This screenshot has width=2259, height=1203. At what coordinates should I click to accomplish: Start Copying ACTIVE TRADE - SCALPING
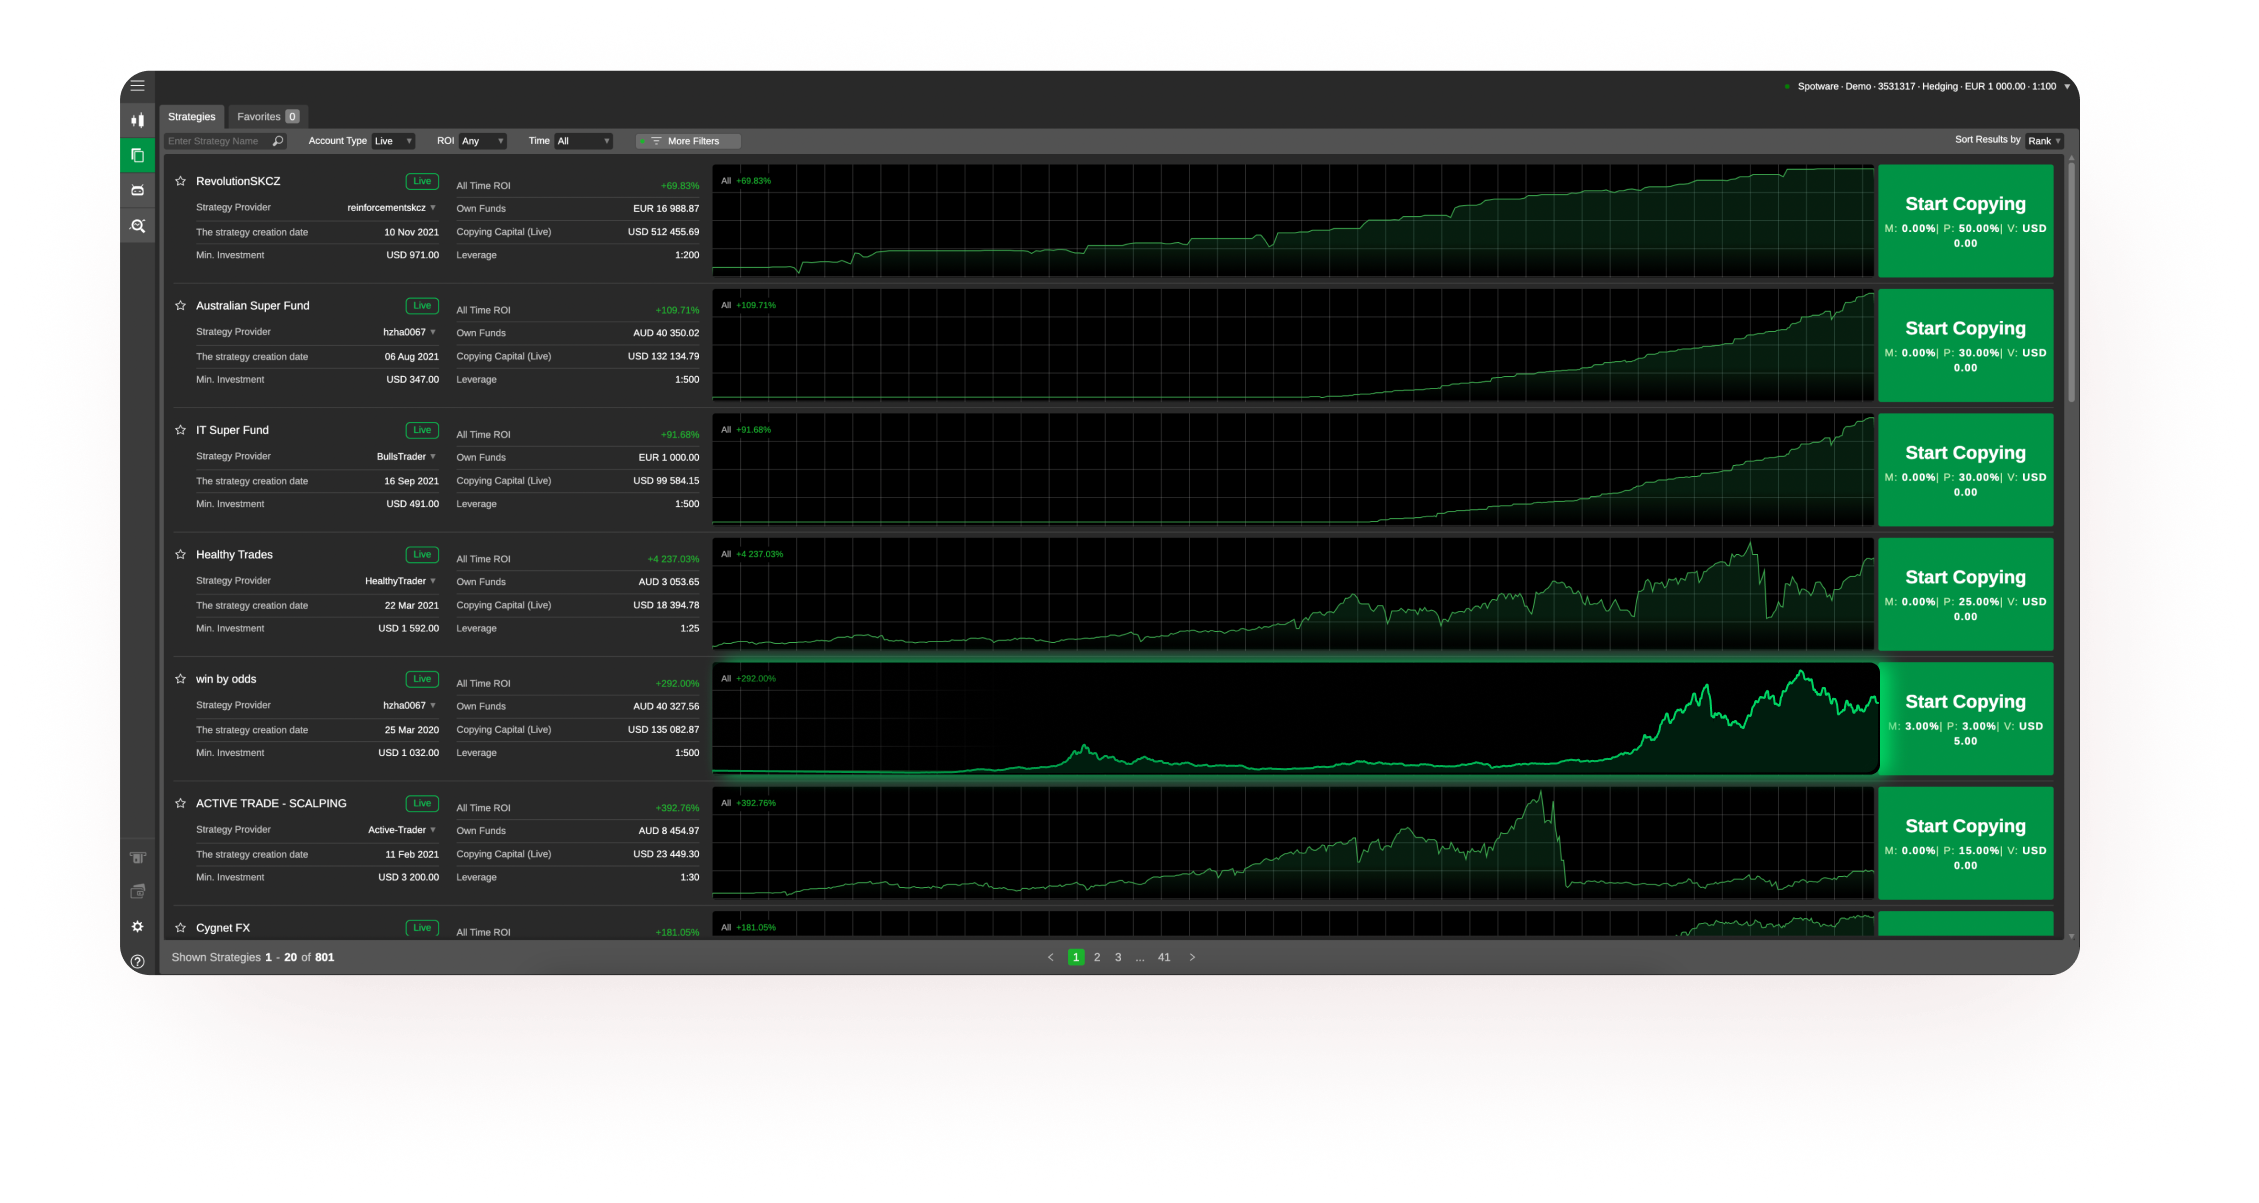click(x=1965, y=844)
